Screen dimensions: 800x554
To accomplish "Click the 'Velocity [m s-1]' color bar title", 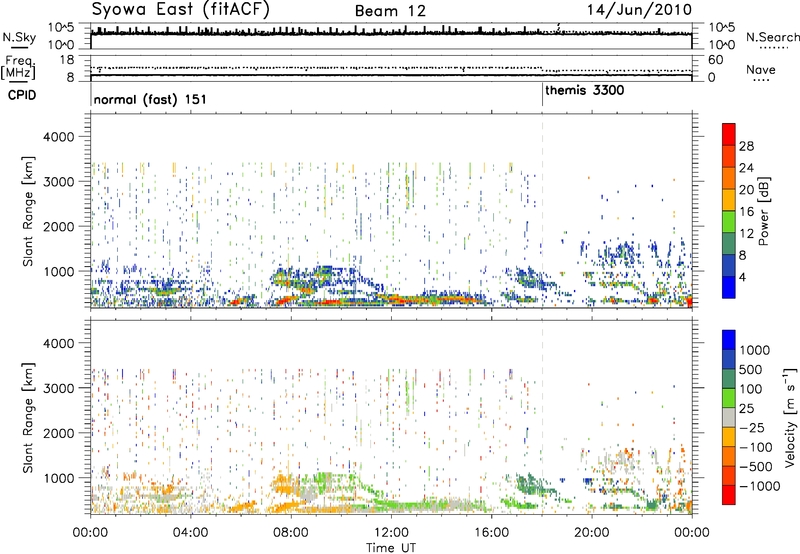I will coord(790,417).
